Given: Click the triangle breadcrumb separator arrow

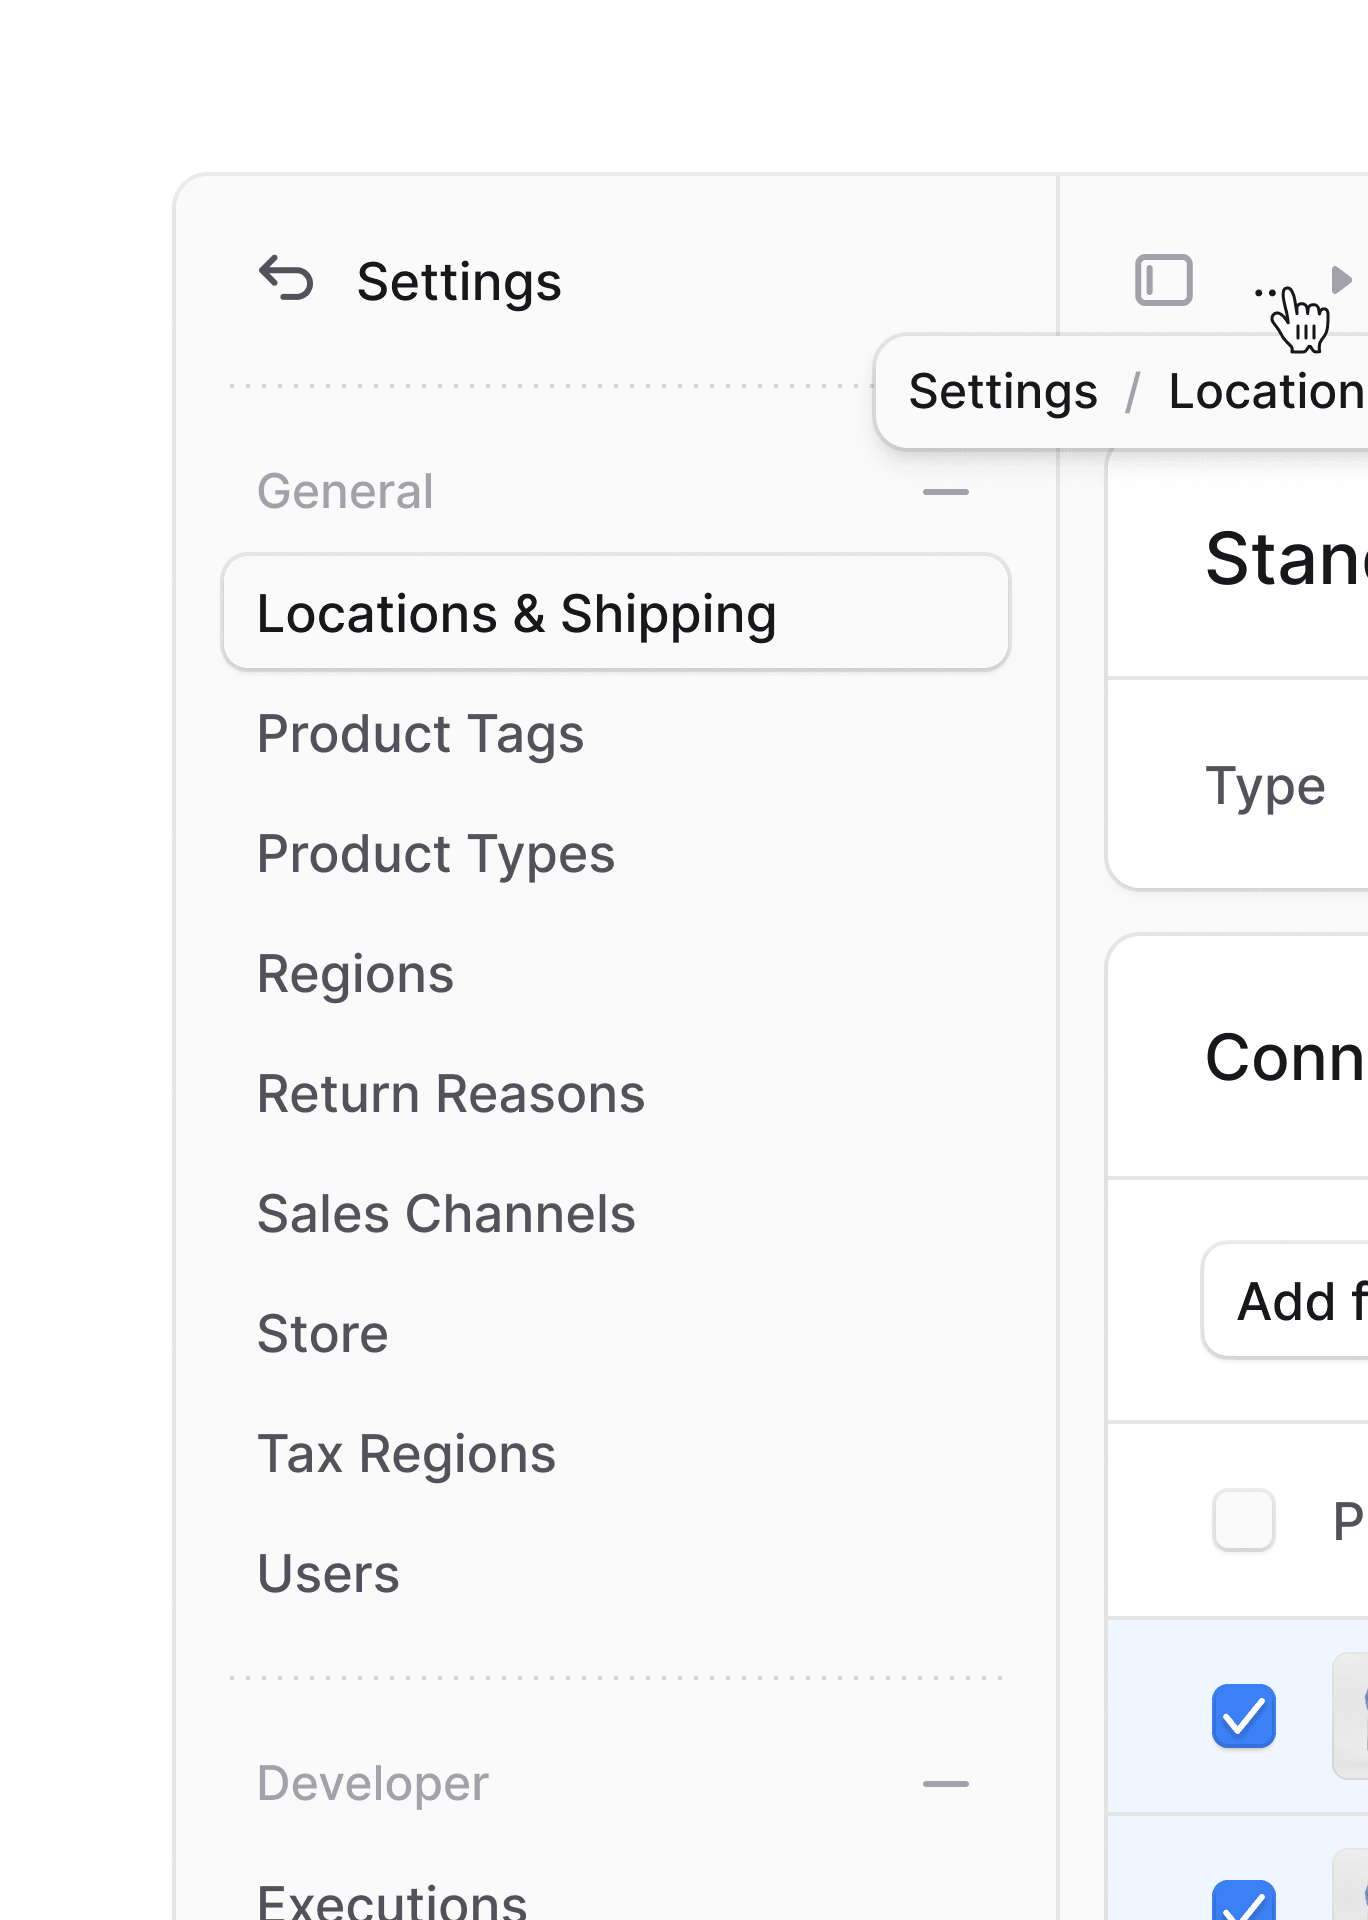Looking at the screenshot, I should (x=1342, y=280).
